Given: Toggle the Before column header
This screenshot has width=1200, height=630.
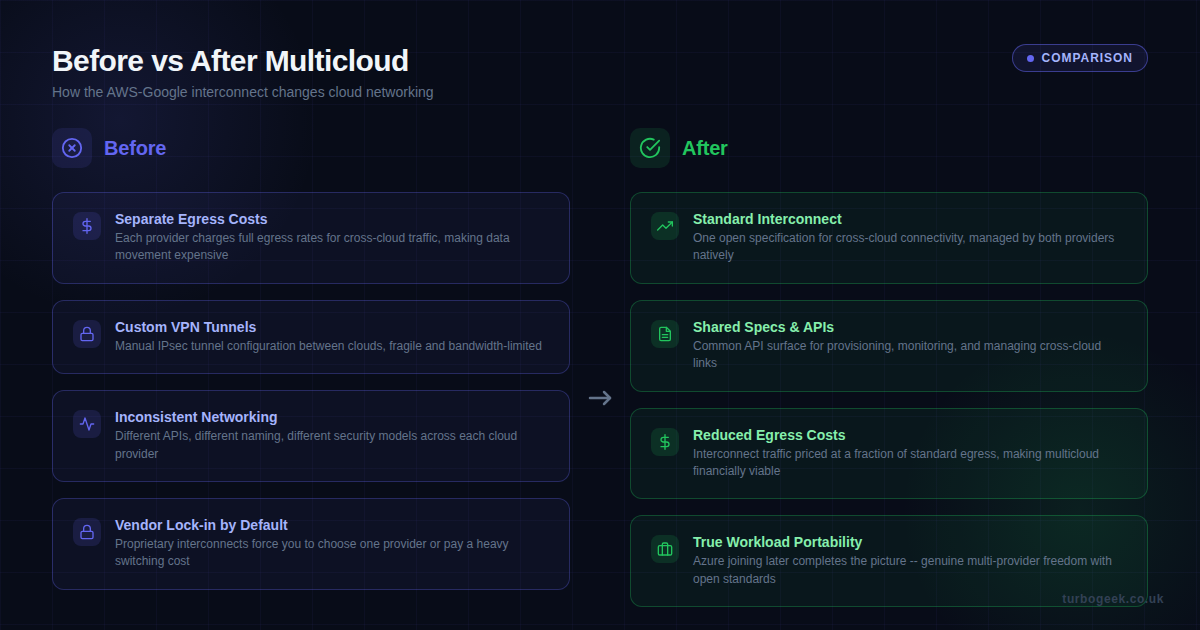Looking at the screenshot, I should click(x=135, y=147).
